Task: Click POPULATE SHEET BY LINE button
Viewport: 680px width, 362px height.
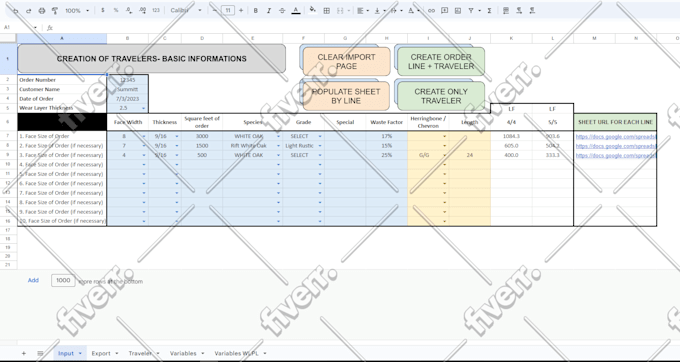Action: [347, 96]
